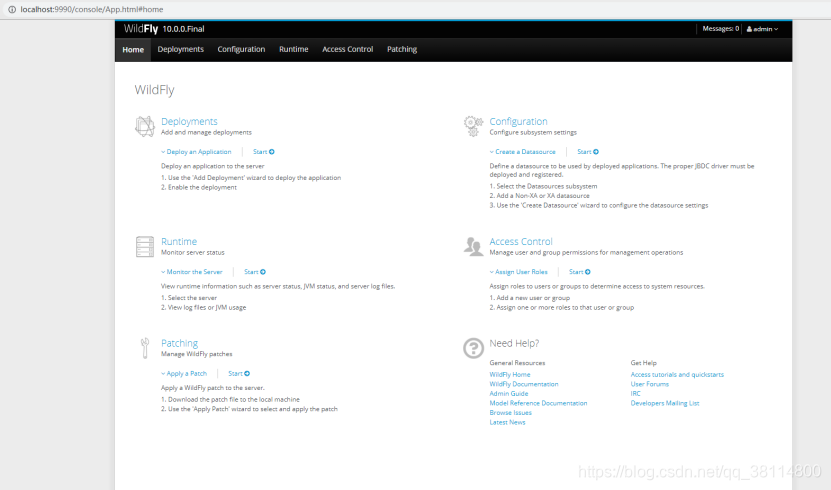This screenshot has height=490, width=831.
Task: Open the Latest News link
Action: click(x=507, y=422)
